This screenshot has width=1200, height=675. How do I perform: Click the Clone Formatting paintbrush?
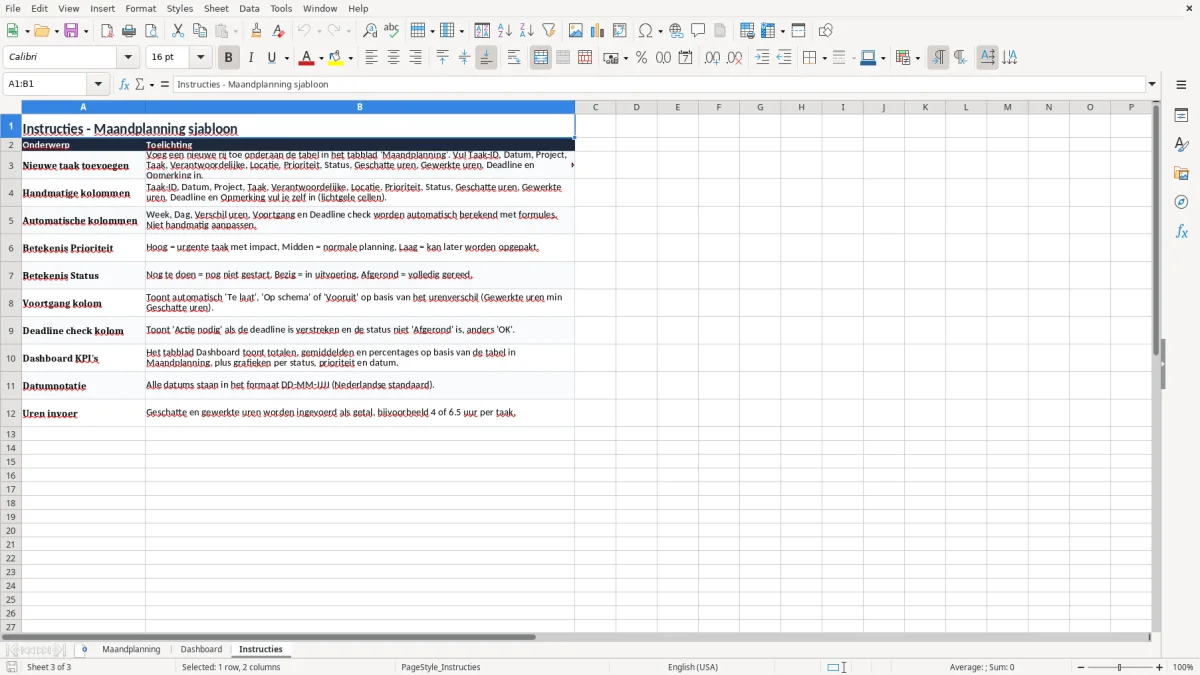[256, 31]
